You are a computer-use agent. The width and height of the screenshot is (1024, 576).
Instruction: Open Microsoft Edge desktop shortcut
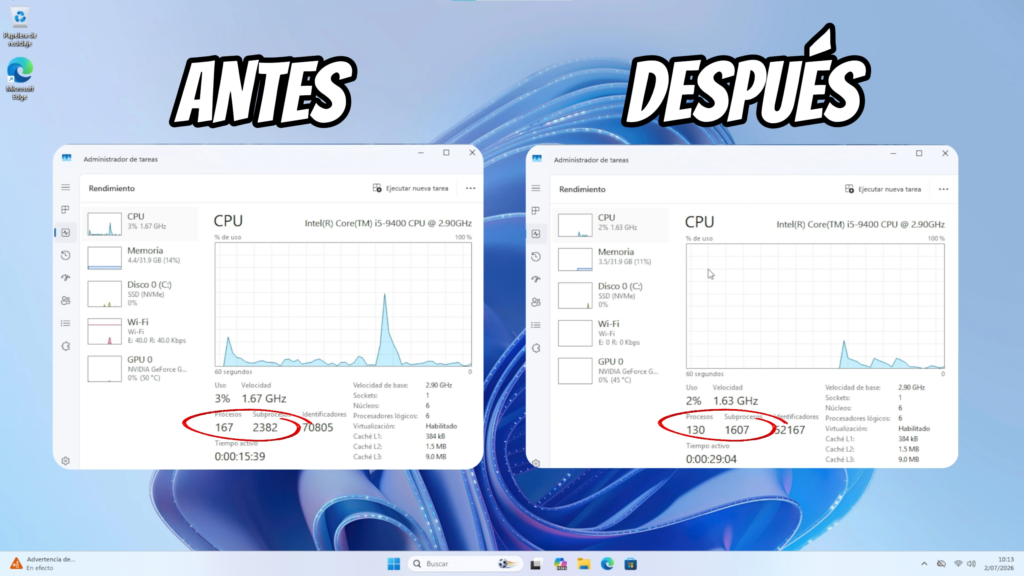pos(20,79)
